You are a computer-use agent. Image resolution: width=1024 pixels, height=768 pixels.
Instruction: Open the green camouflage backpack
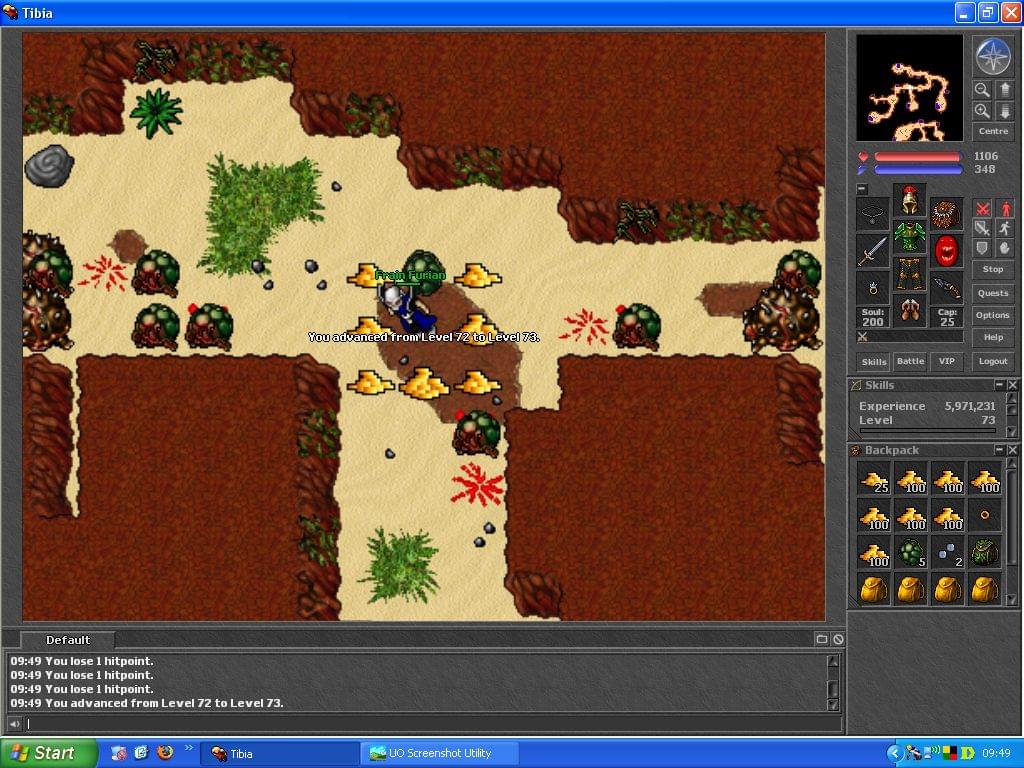point(984,552)
